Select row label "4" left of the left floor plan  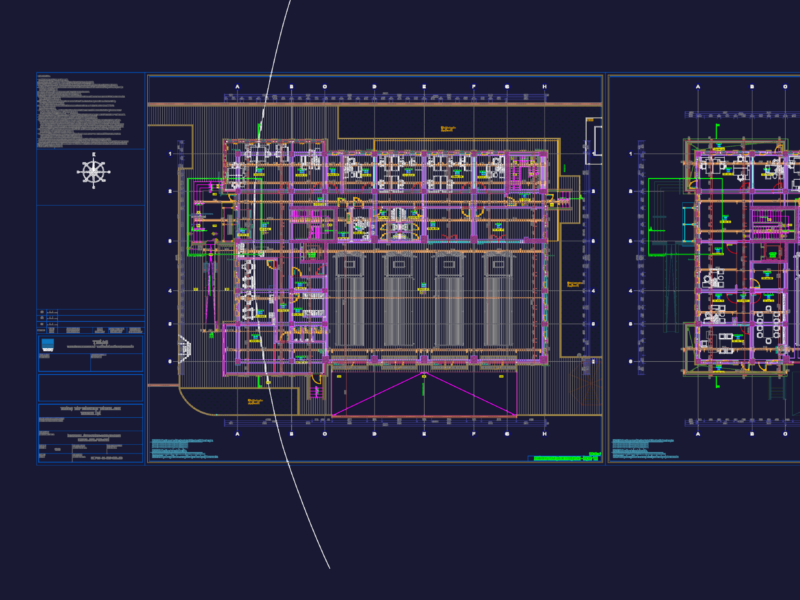coord(170,291)
